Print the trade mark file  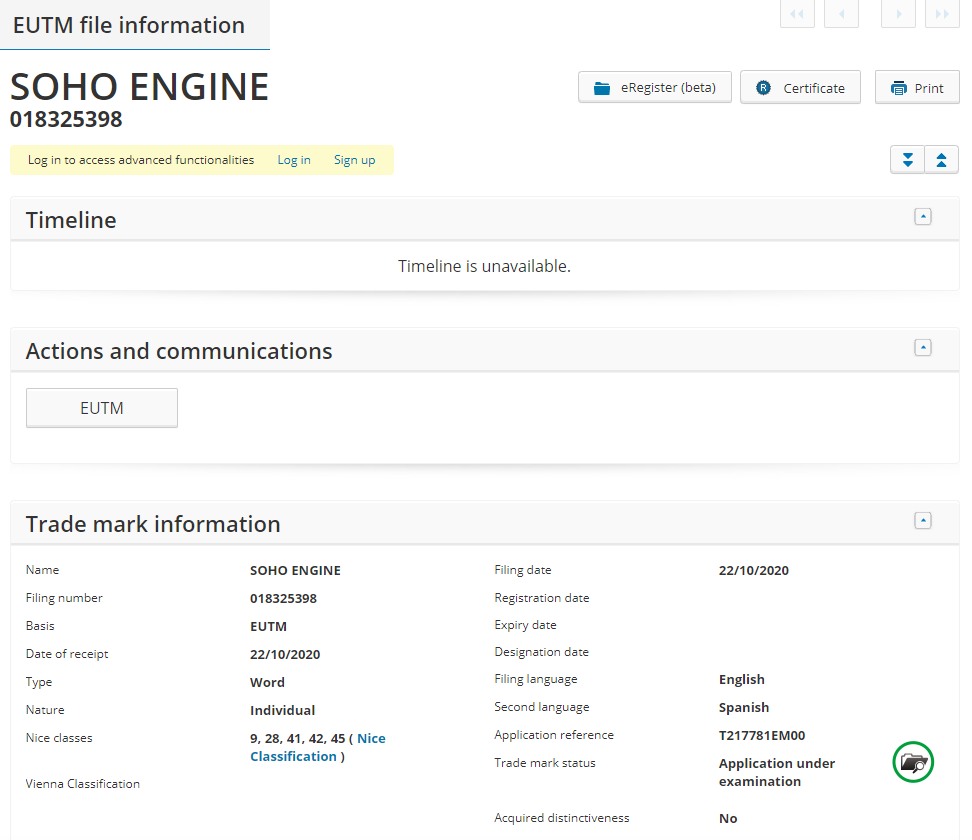[917, 88]
